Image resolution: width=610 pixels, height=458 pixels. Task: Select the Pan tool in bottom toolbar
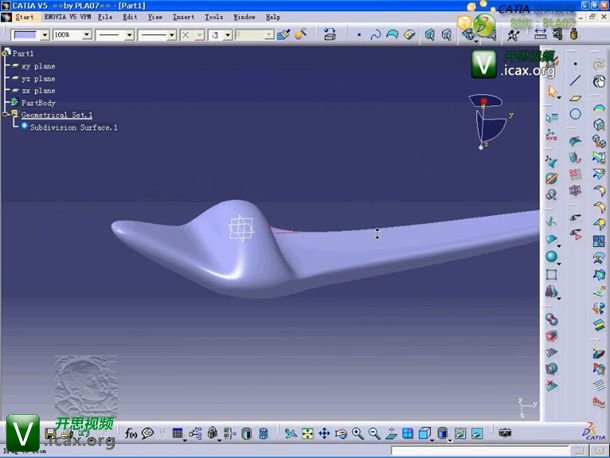[324, 434]
